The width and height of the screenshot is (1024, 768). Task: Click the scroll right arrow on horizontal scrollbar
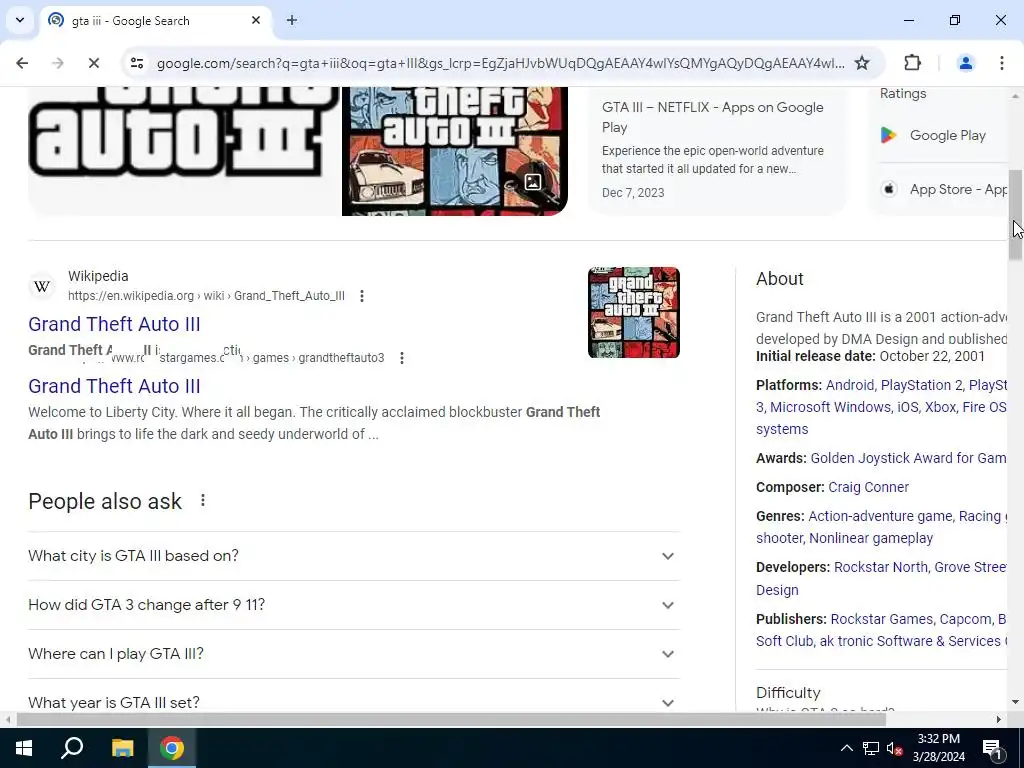click(x=999, y=720)
